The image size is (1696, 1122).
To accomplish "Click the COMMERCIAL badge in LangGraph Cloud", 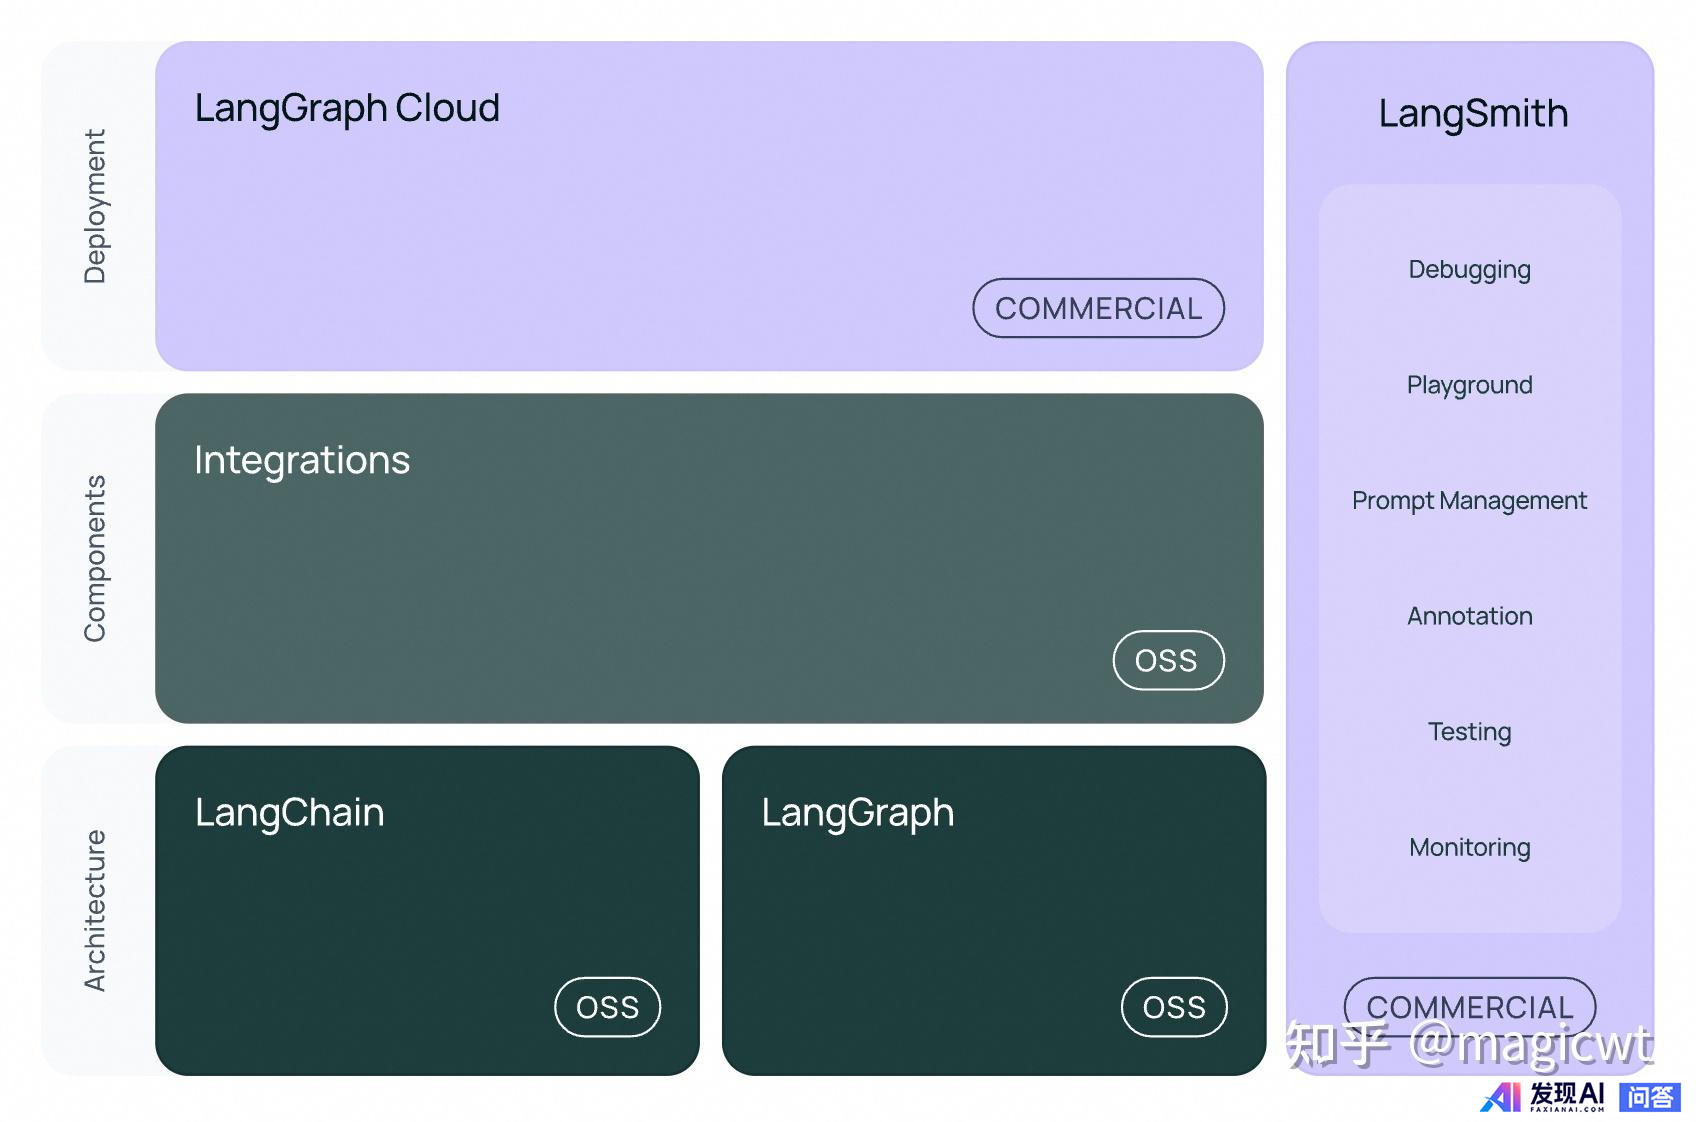I will 1098,308.
